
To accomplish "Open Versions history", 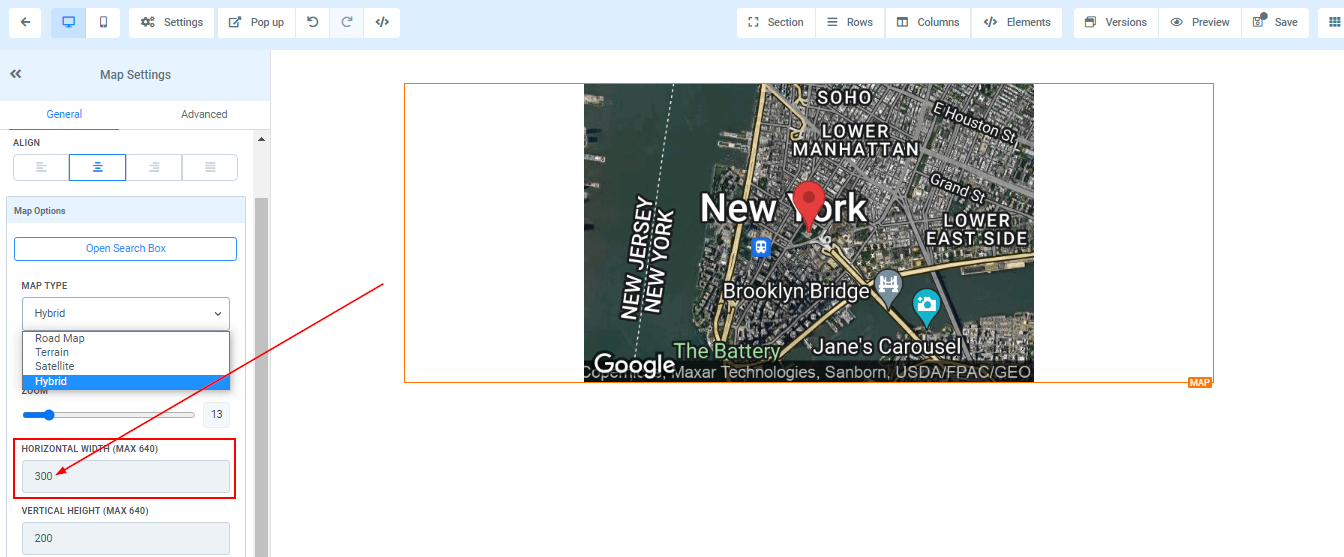I will [1116, 22].
